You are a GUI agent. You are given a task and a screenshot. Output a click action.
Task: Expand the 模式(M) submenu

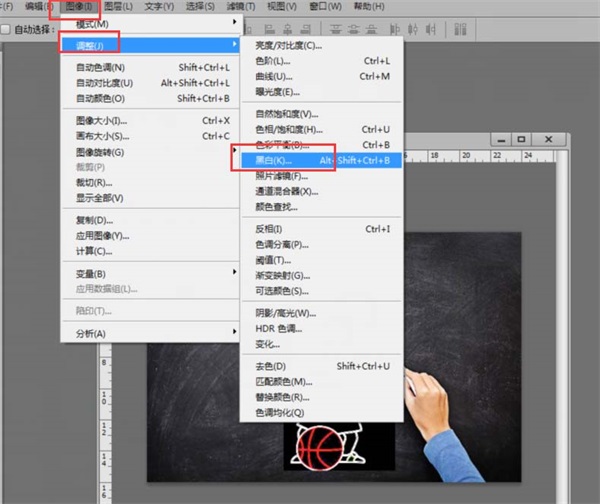pyautogui.click(x=151, y=24)
